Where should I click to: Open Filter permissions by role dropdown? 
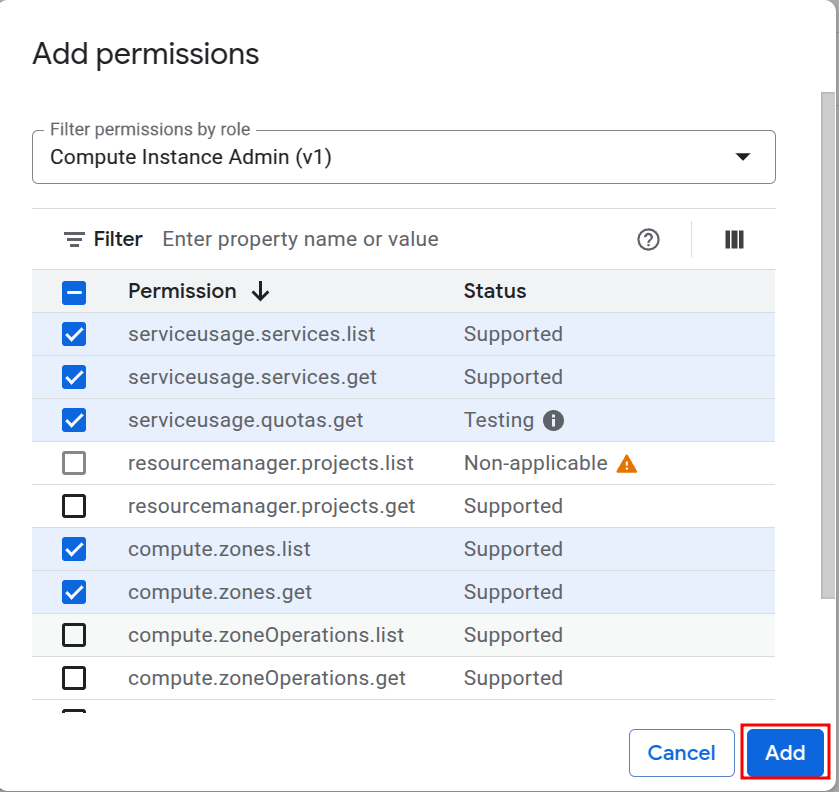(x=403, y=157)
